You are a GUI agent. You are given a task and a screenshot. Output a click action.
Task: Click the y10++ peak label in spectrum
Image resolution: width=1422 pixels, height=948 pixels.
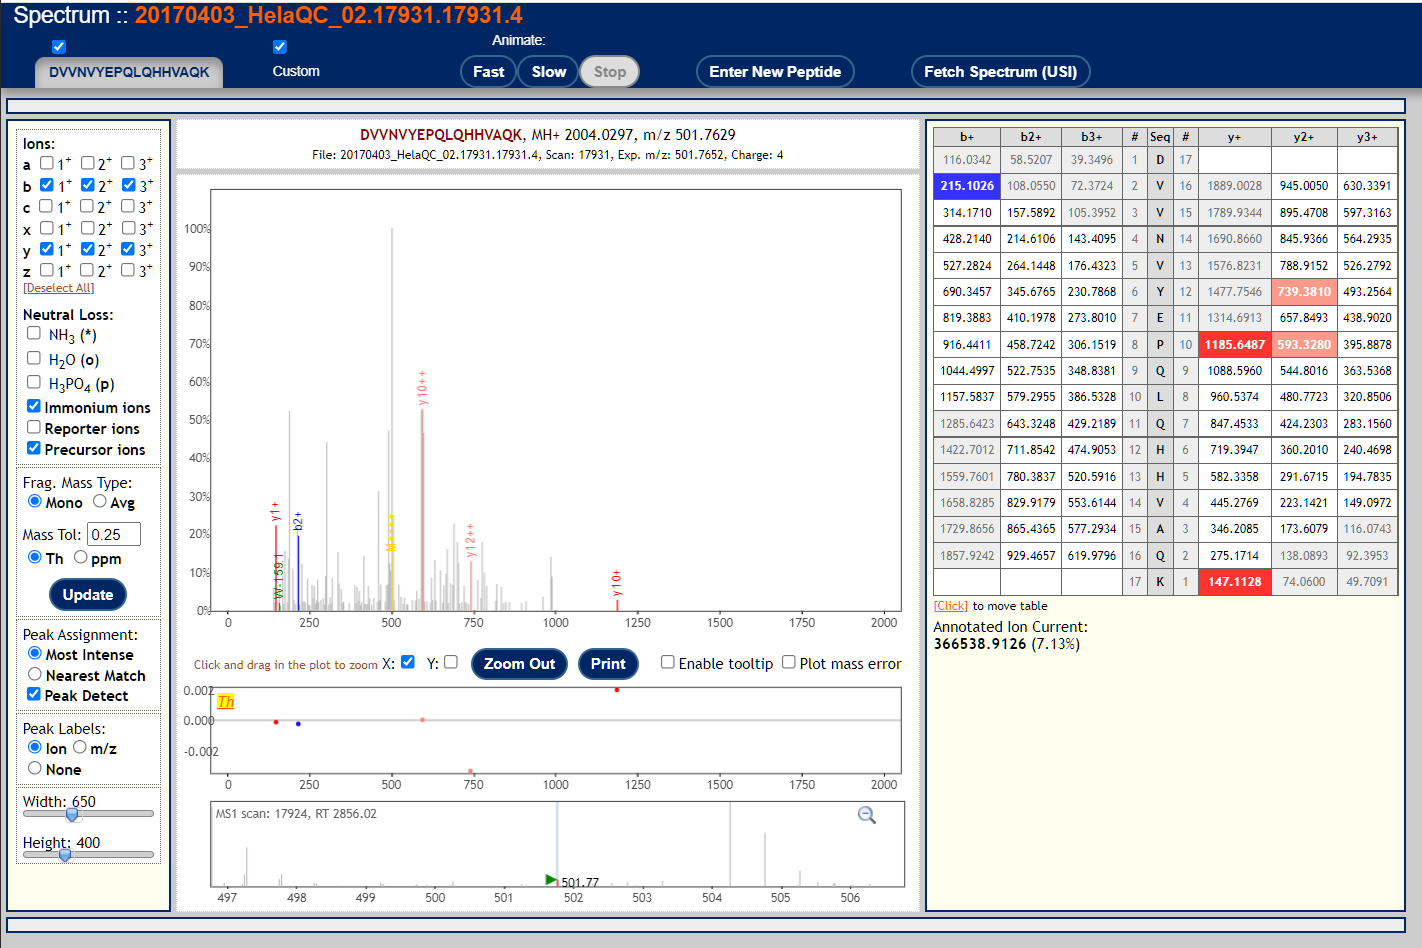tap(423, 388)
